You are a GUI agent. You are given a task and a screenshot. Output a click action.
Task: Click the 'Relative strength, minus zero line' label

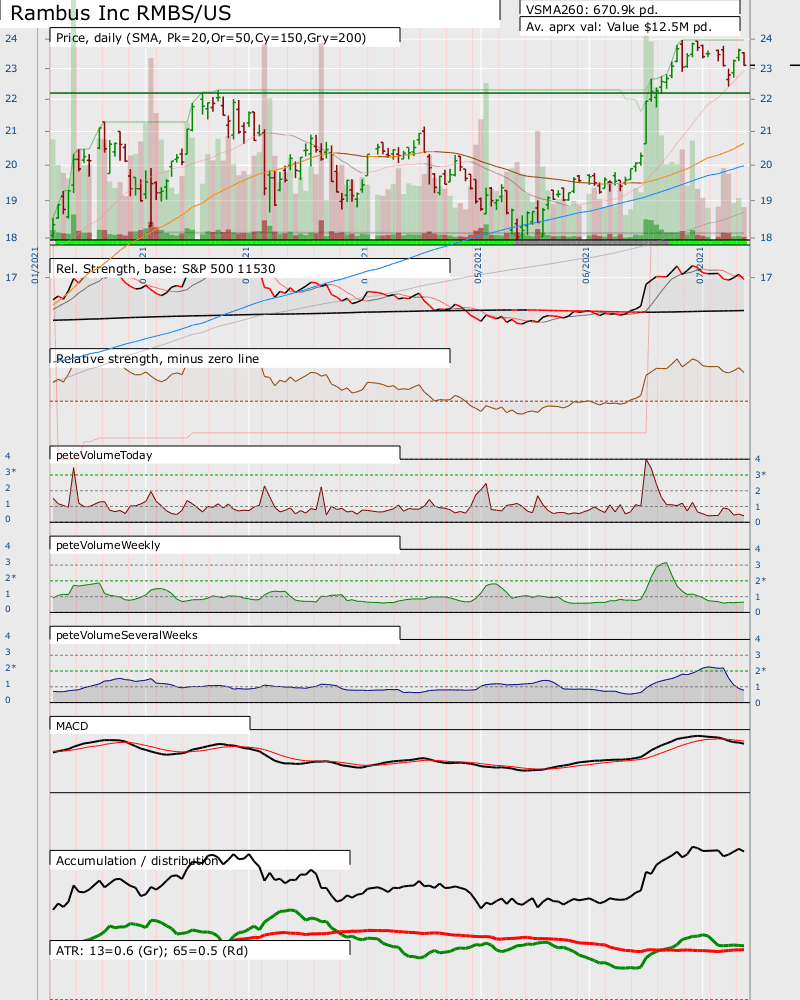tap(158, 358)
